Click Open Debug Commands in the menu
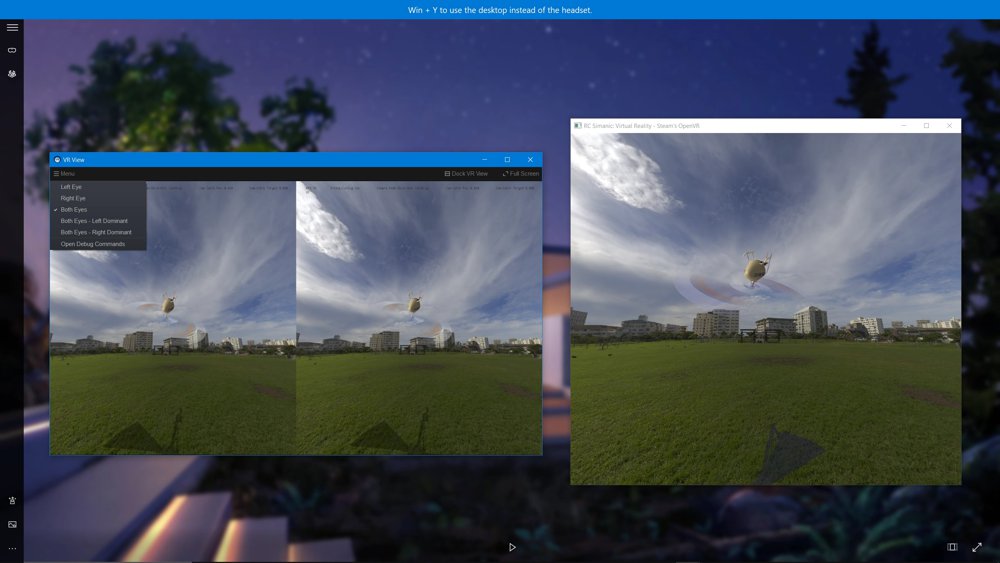This screenshot has height=563, width=1000. pos(92,244)
